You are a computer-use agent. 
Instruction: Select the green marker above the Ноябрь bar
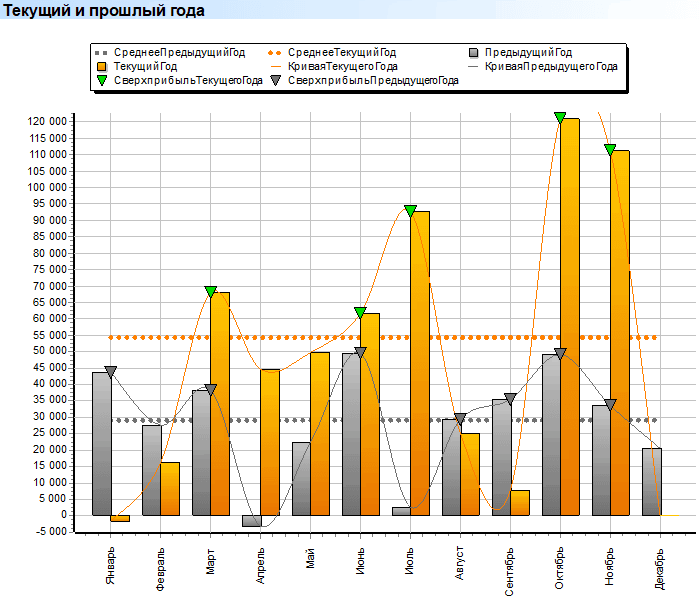(610, 150)
